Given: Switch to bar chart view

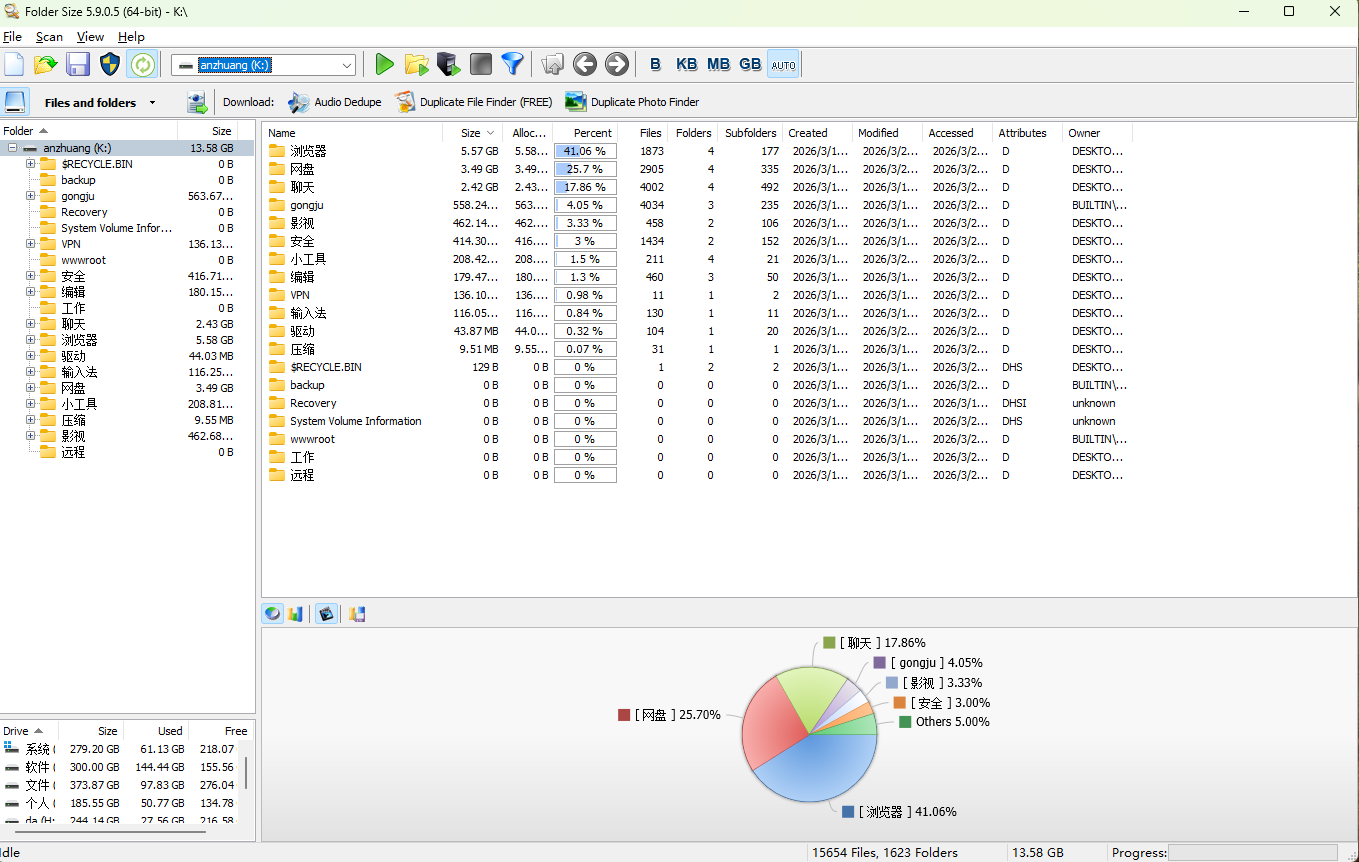Looking at the screenshot, I should pos(295,614).
